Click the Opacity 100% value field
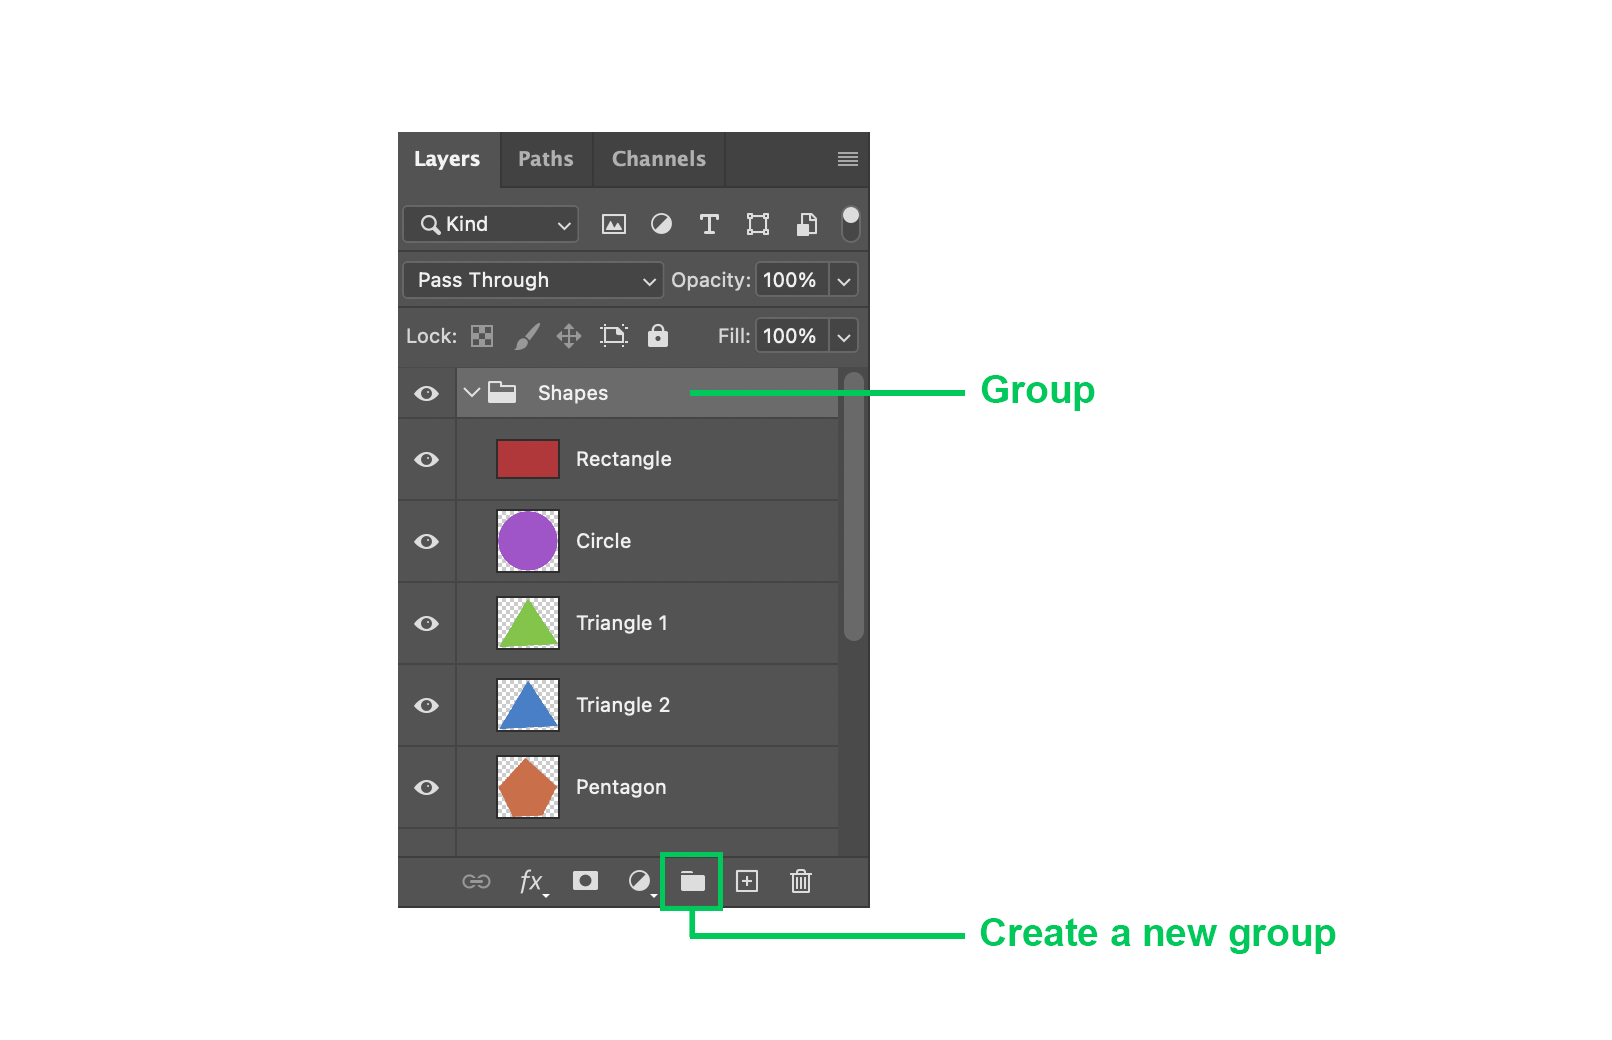 [791, 280]
